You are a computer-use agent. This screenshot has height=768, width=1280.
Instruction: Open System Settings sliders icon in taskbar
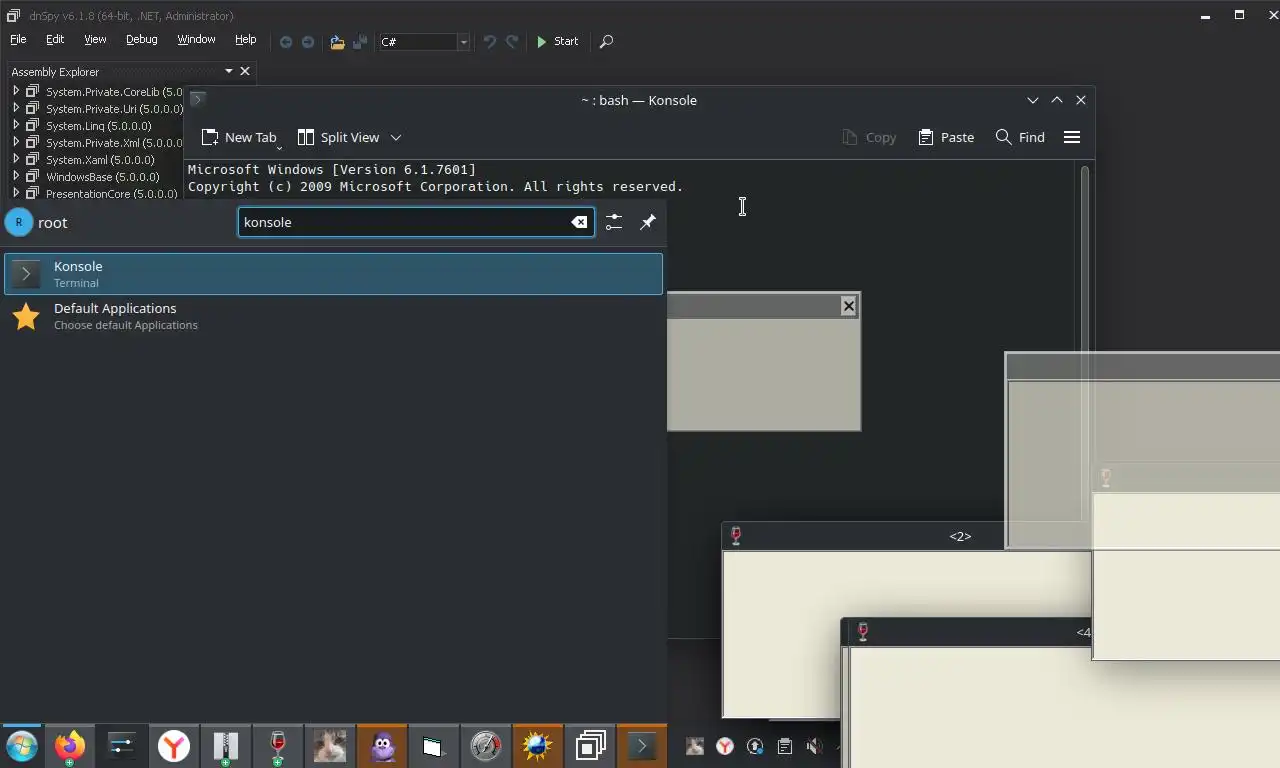121,746
